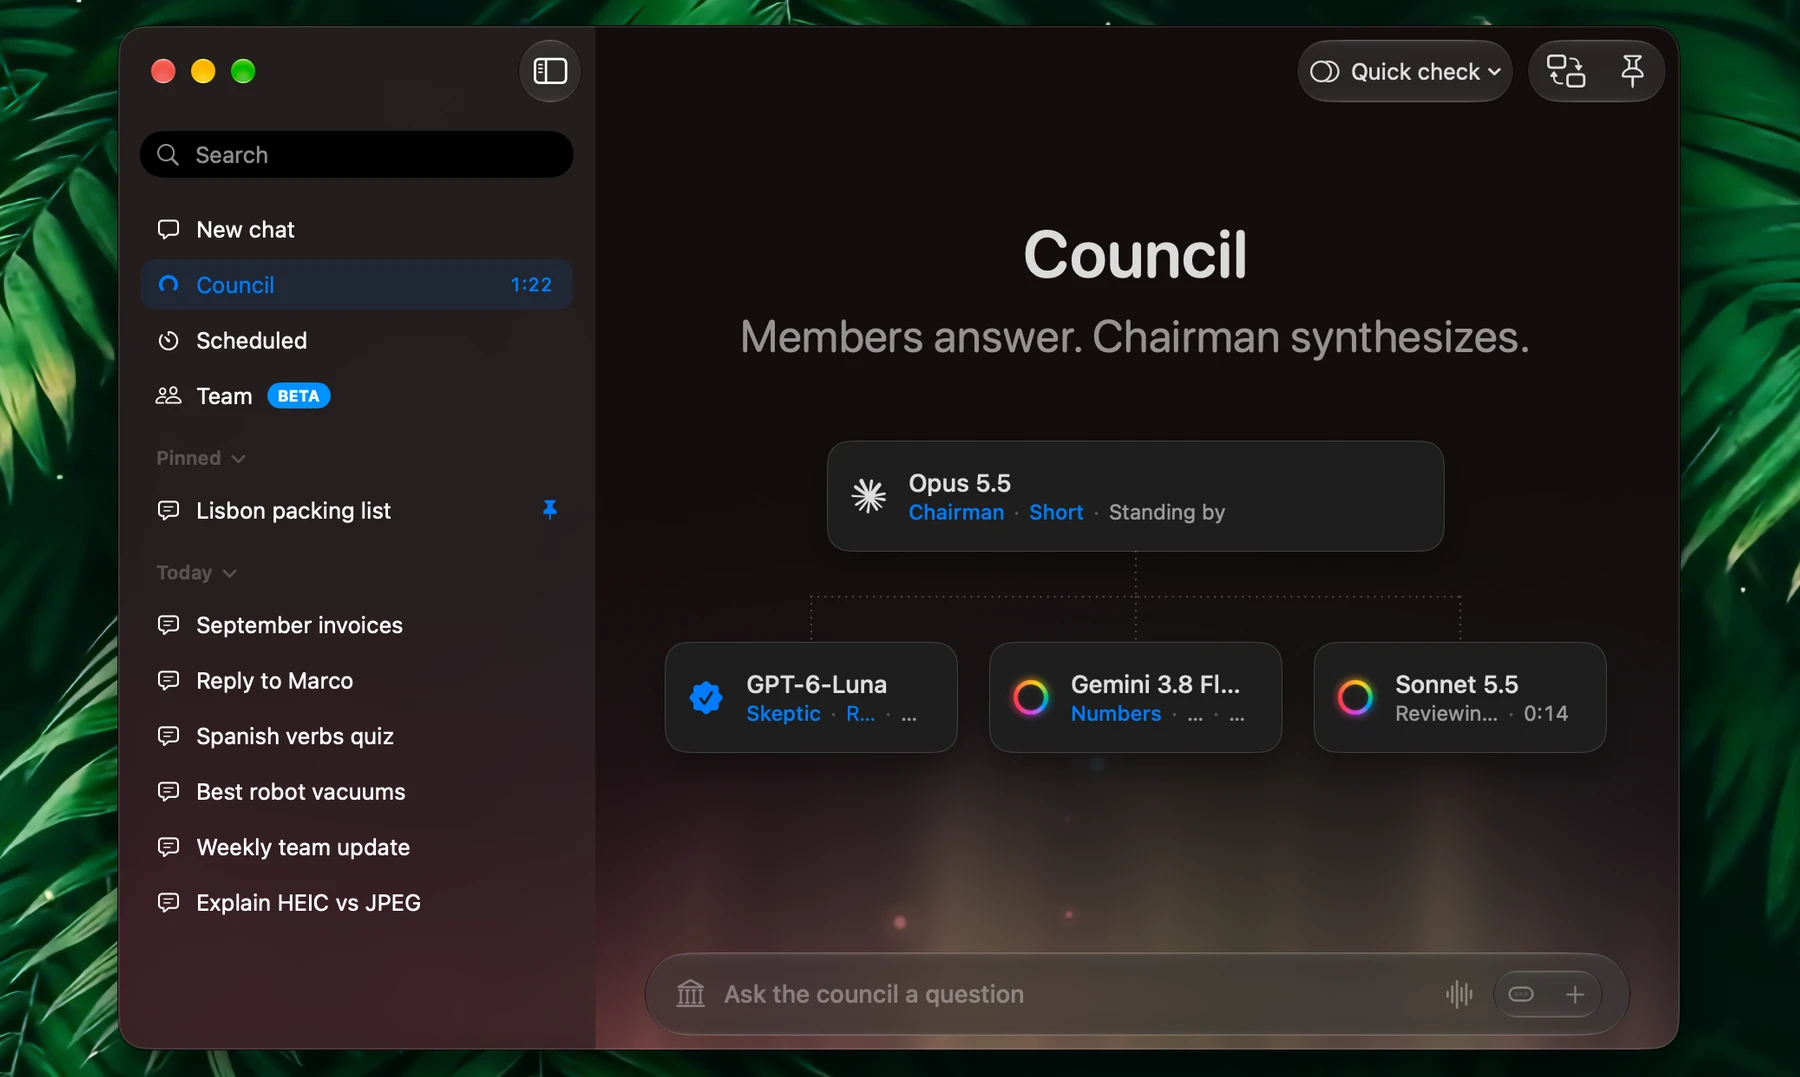Click the Numbers role on Gemini card
This screenshot has height=1077, width=1800.
[1116, 713]
